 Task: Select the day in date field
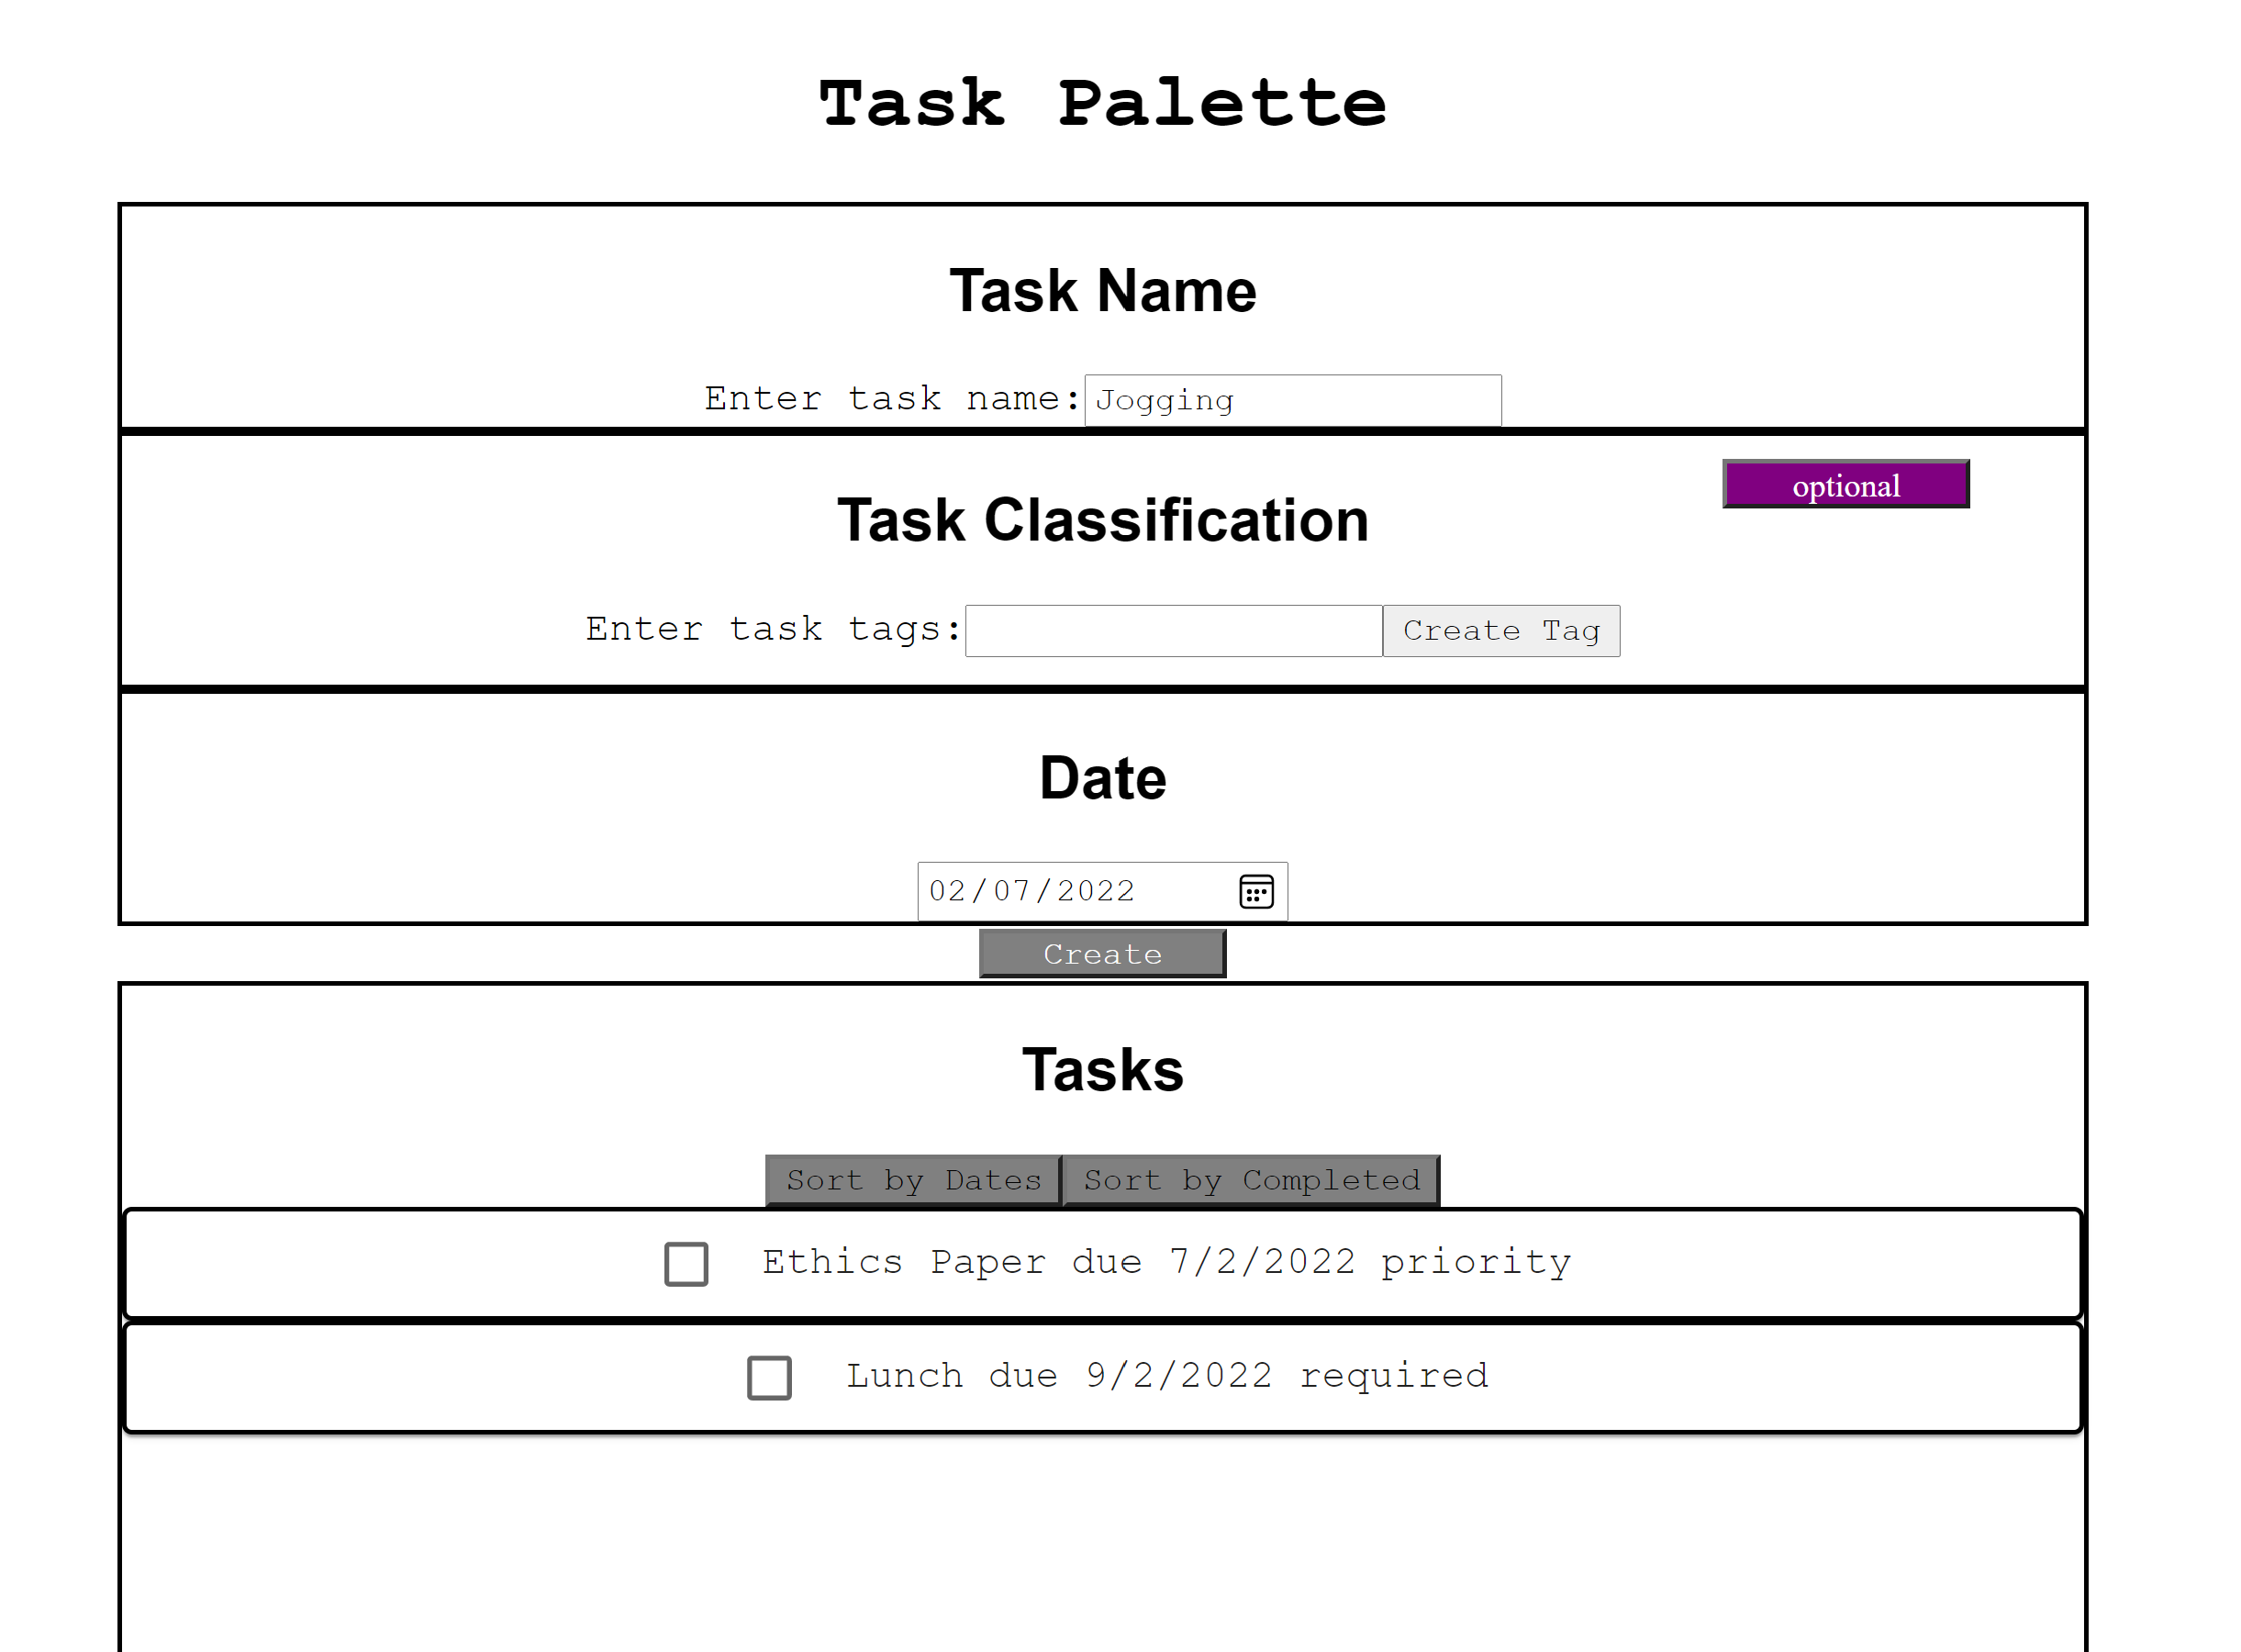(1011, 891)
